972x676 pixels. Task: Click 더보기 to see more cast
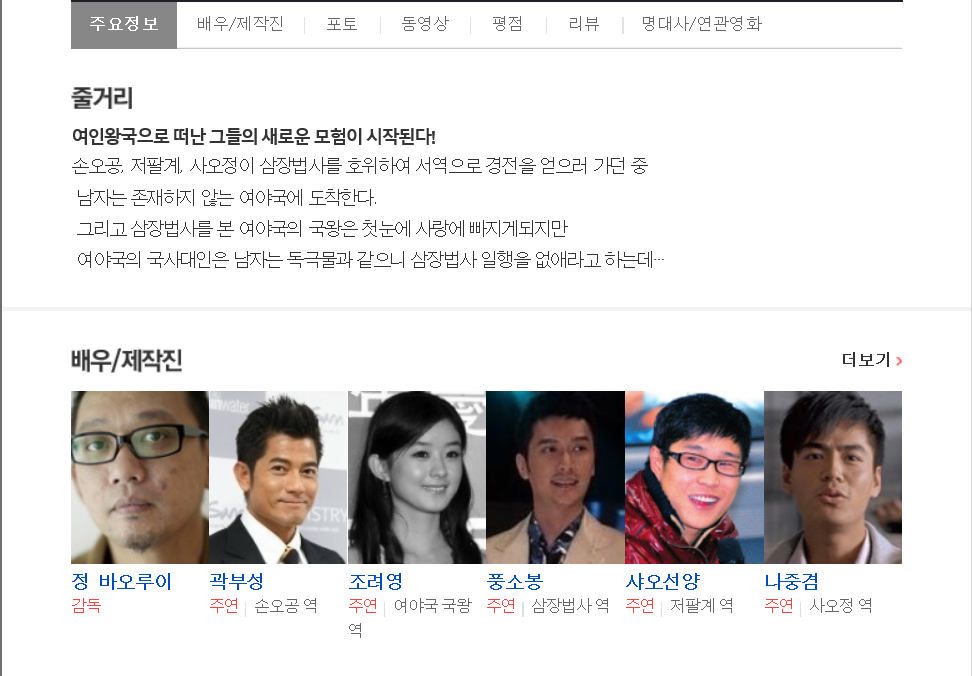tap(866, 360)
